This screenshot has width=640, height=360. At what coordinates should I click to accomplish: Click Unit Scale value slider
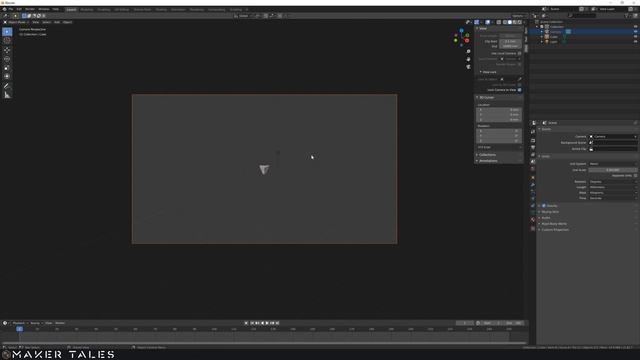pos(613,170)
